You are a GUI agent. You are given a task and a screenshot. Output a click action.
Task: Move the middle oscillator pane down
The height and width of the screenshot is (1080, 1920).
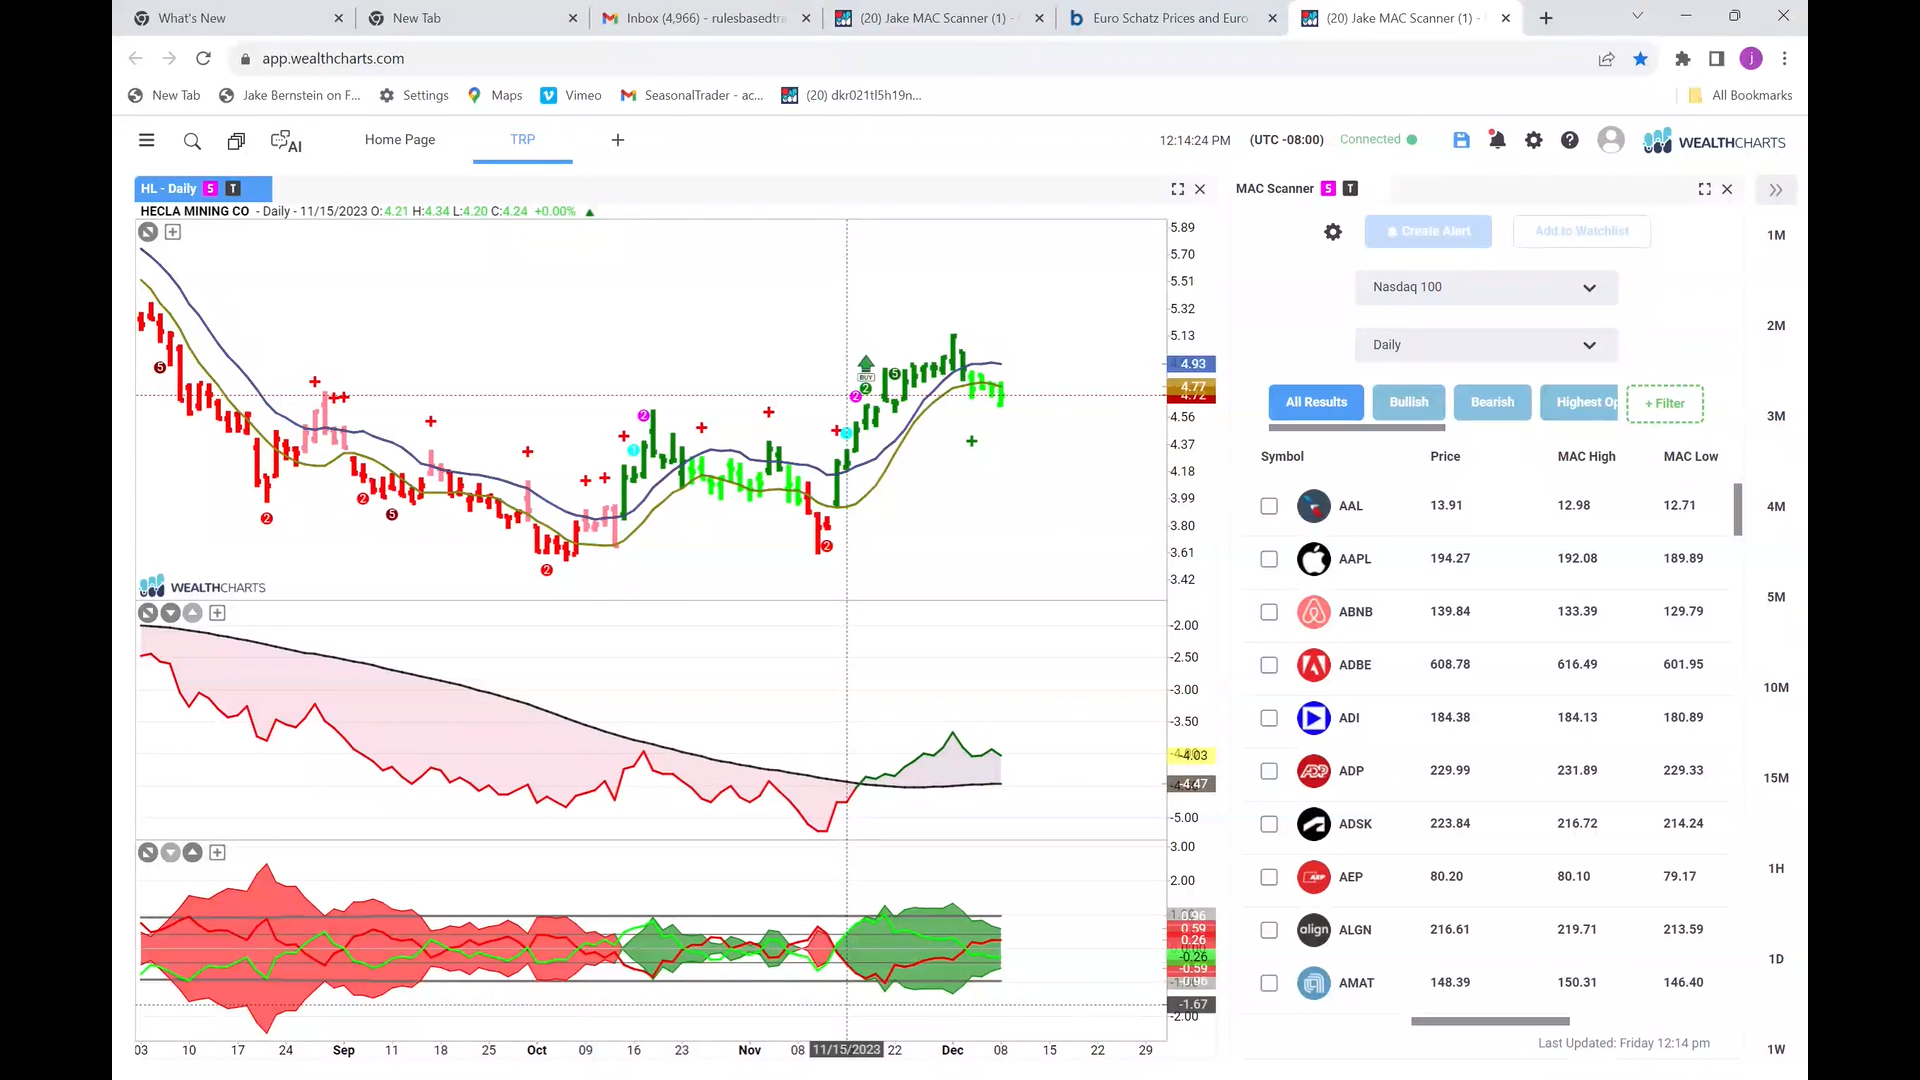(171, 613)
